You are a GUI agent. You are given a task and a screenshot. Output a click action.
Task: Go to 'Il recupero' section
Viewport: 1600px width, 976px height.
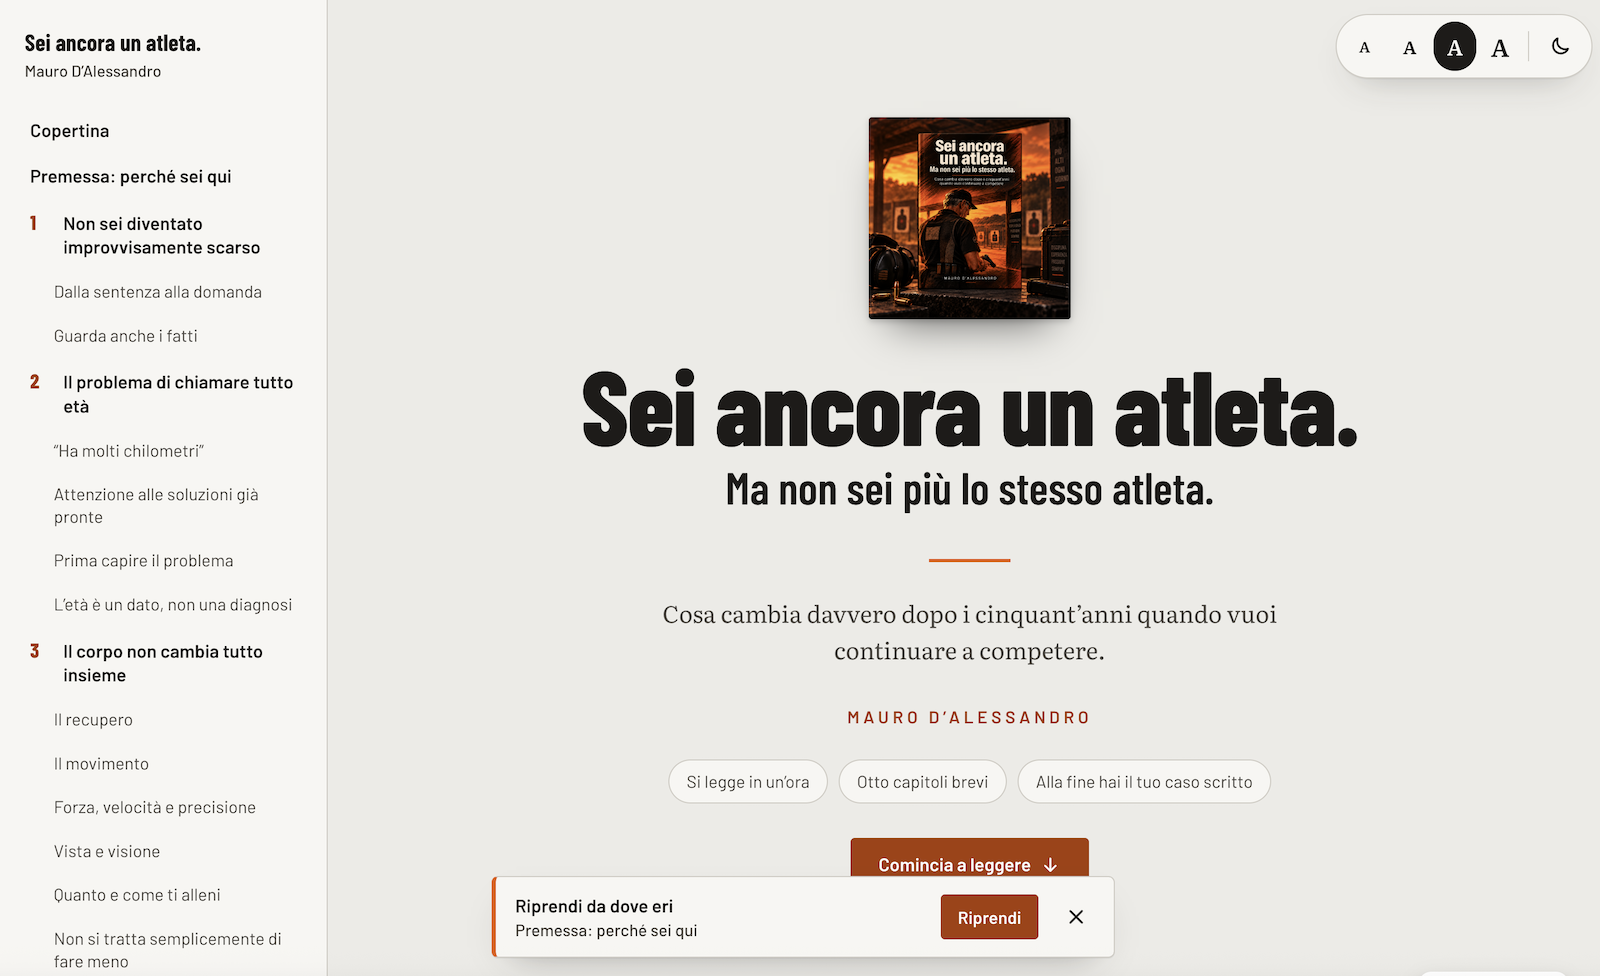[93, 720]
